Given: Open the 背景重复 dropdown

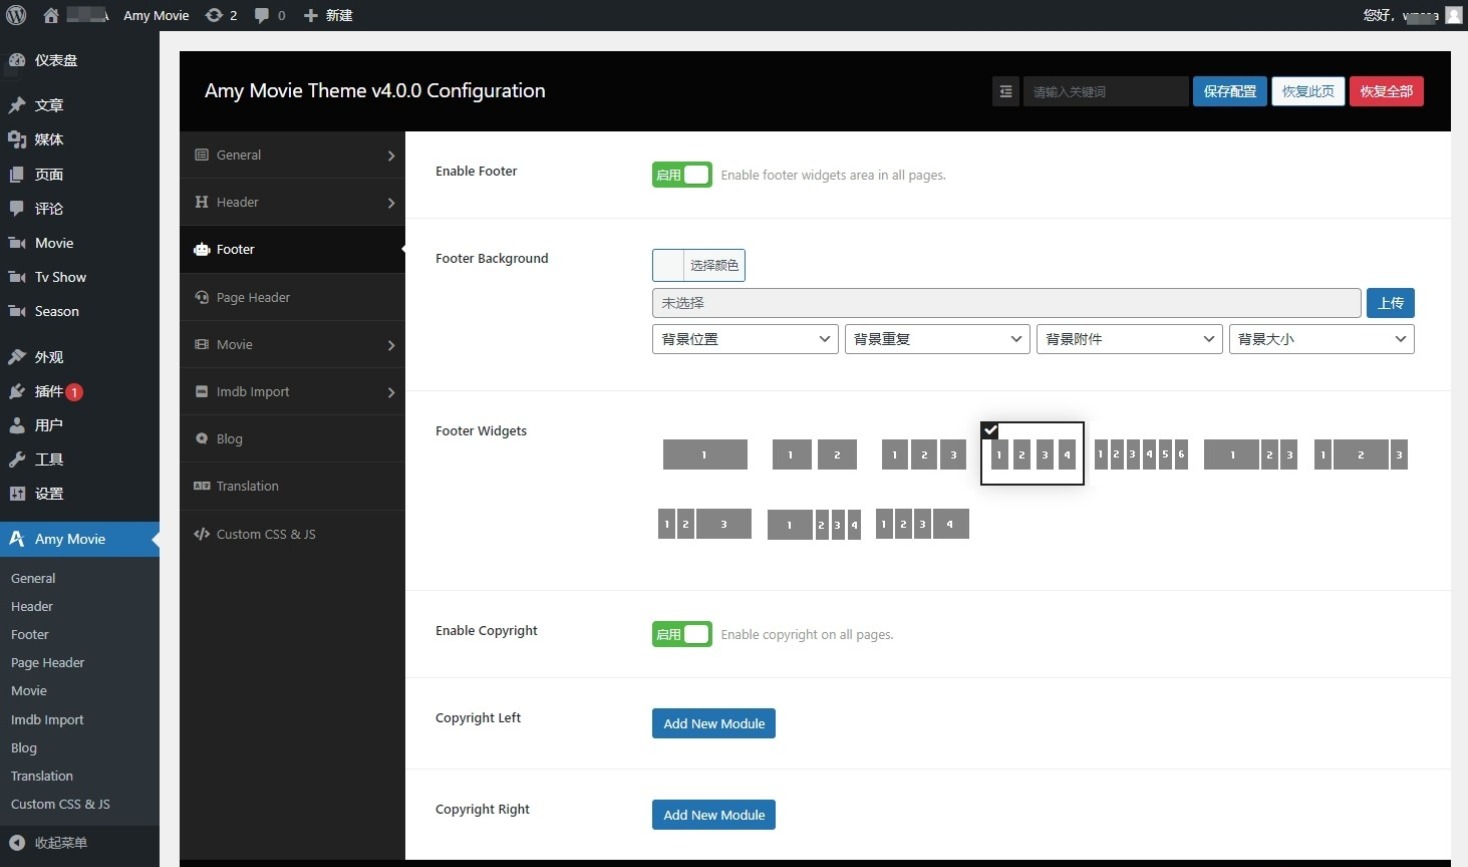Looking at the screenshot, I should click(x=937, y=339).
